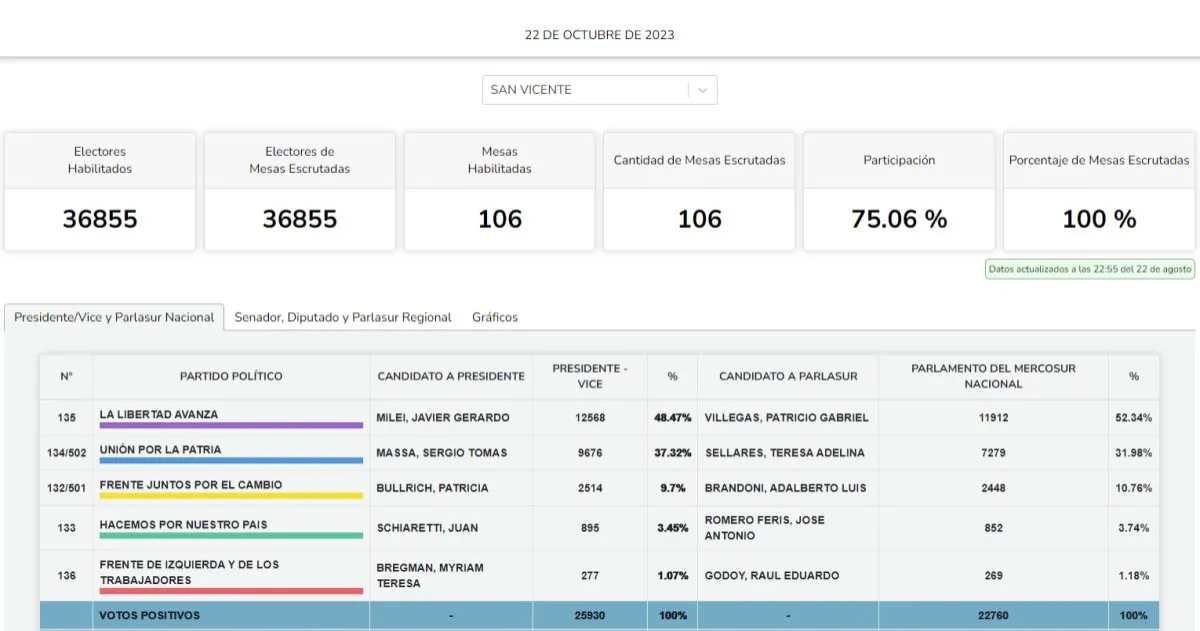Click the Datos actualizados timestamp badge

(x=1090, y=269)
